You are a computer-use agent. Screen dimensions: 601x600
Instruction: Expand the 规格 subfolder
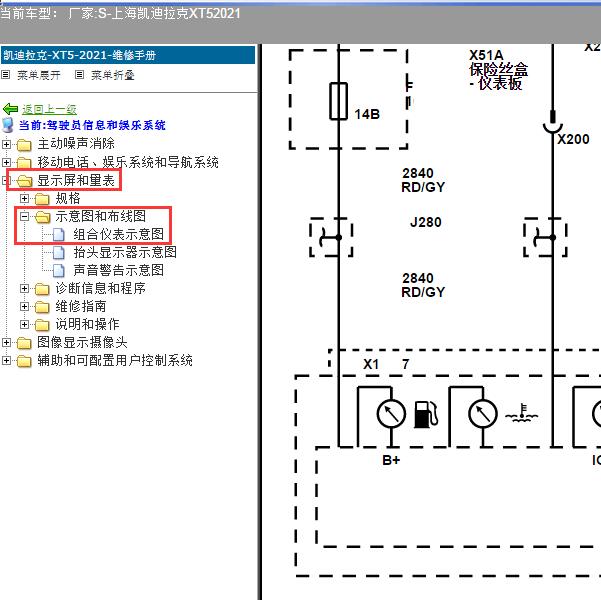tap(24, 198)
